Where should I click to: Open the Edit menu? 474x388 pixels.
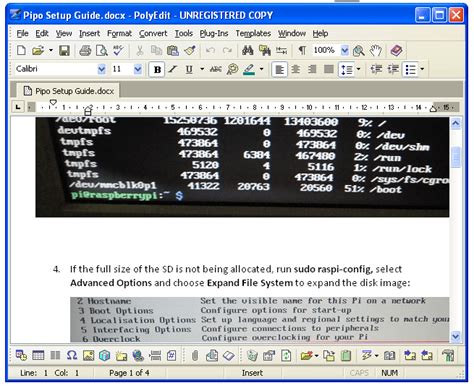42,33
